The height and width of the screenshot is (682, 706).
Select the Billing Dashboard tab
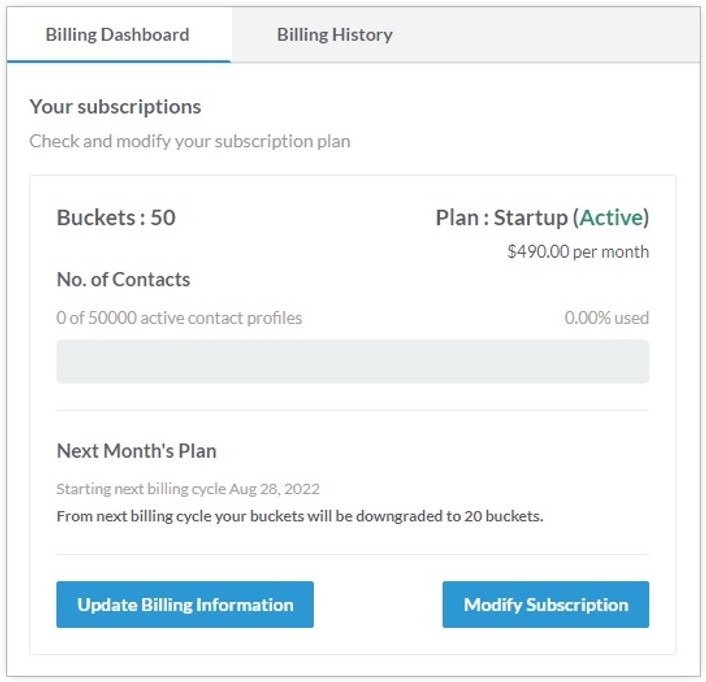pos(118,35)
